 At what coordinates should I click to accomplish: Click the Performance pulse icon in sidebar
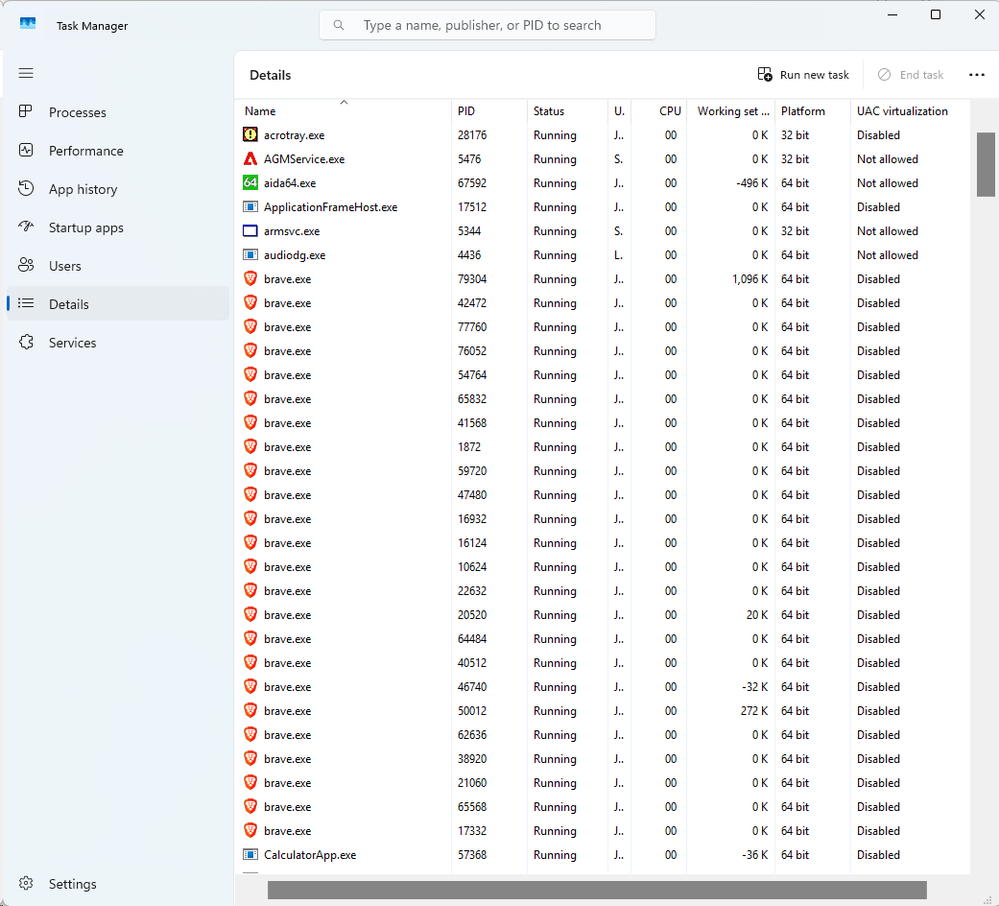25,150
